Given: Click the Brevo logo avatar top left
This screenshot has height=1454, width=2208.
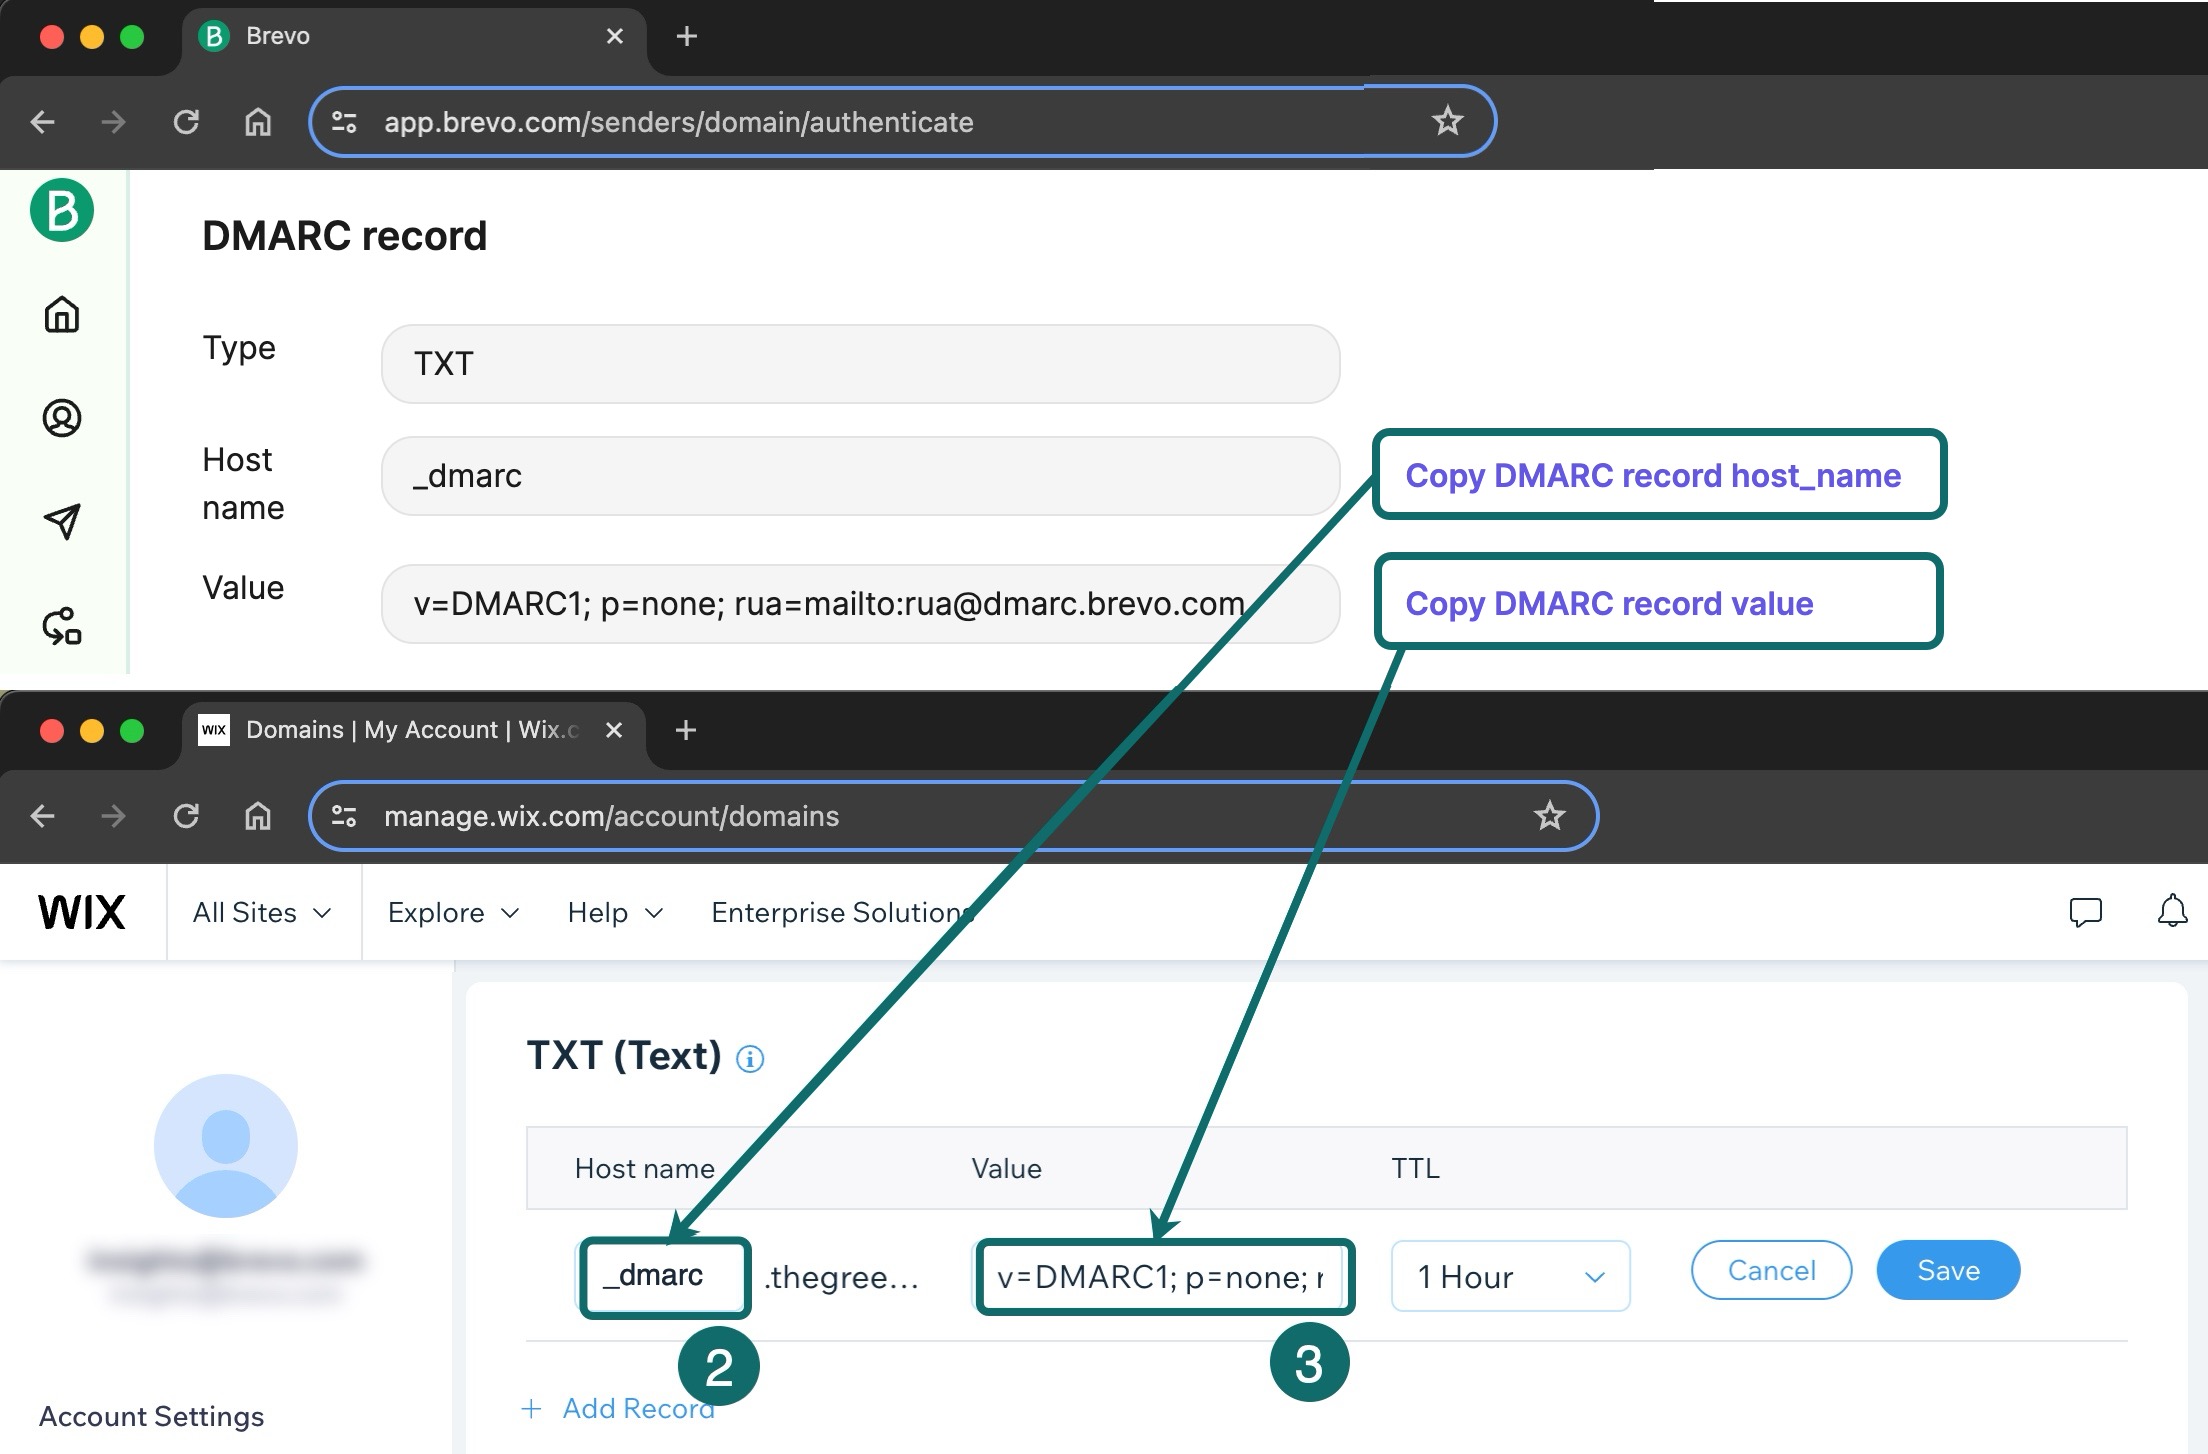Looking at the screenshot, I should point(60,208).
